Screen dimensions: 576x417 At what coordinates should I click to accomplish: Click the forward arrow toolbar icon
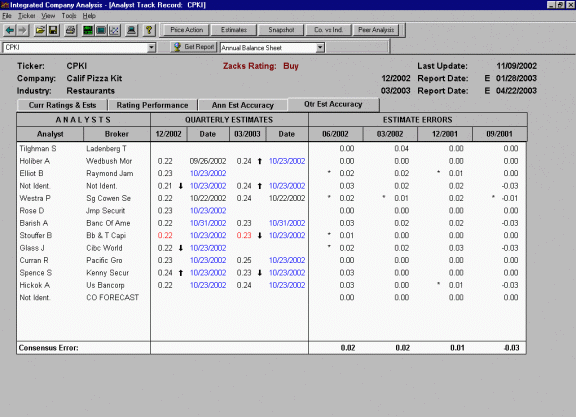23,30
